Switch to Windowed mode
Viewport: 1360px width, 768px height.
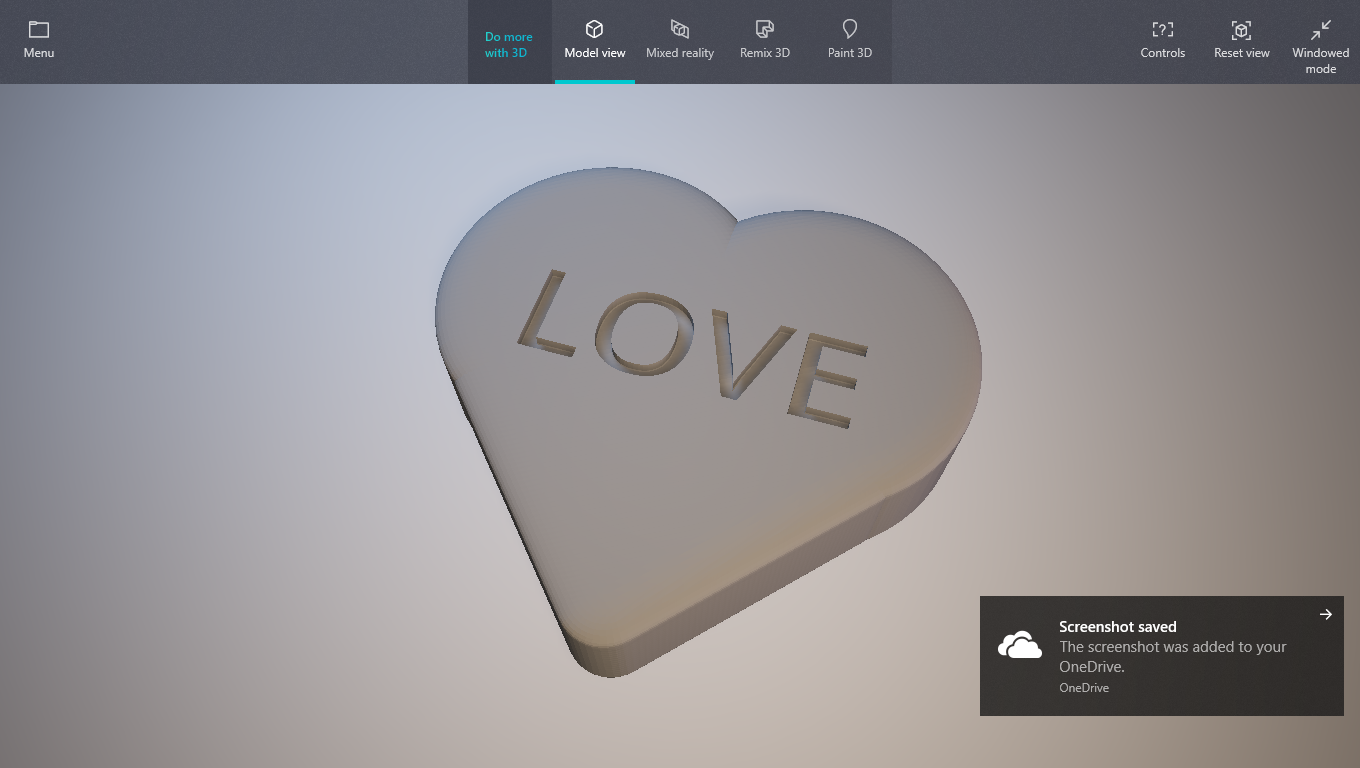point(1321,46)
